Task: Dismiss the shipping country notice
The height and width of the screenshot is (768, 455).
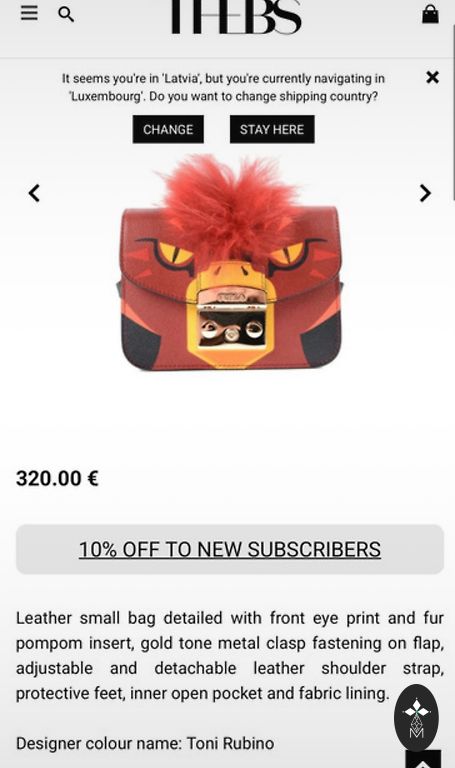Action: [x=432, y=77]
